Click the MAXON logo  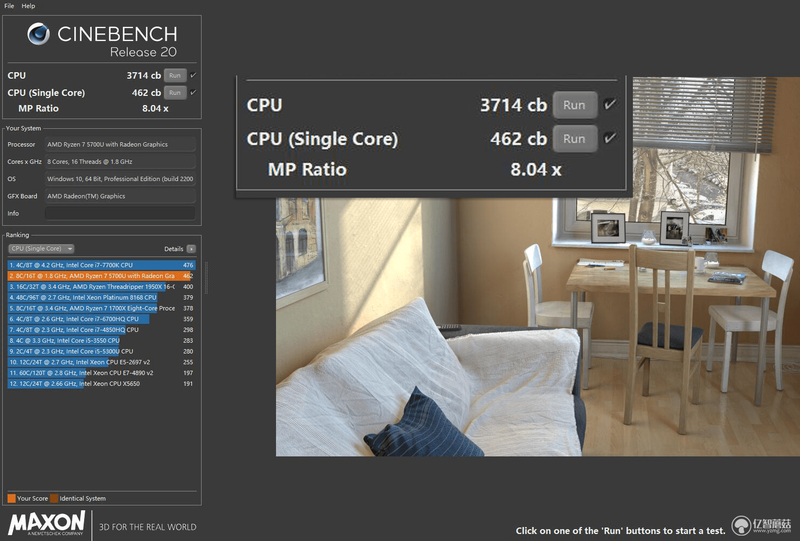[46, 524]
